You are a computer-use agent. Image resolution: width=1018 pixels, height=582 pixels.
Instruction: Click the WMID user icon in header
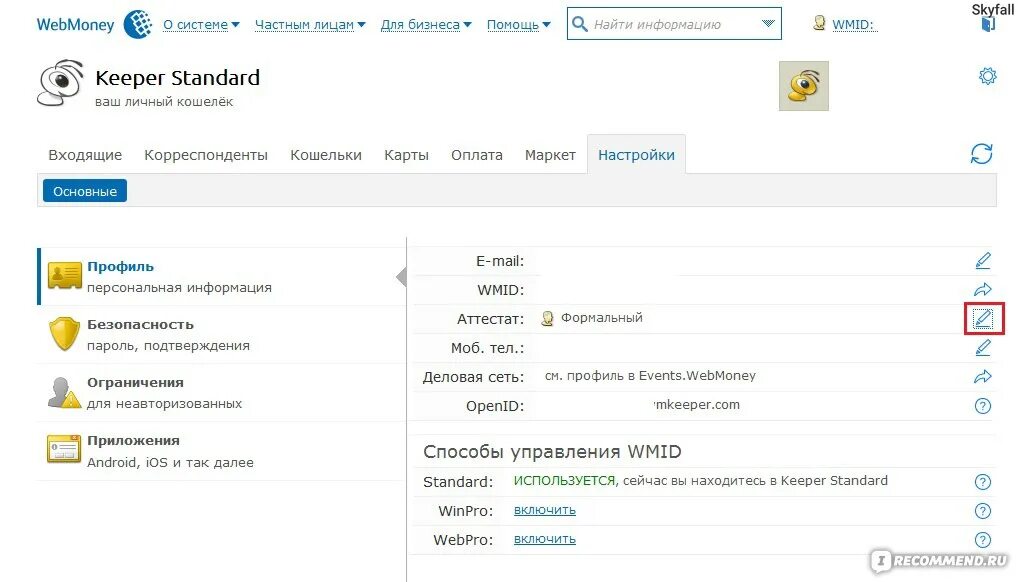[x=819, y=23]
